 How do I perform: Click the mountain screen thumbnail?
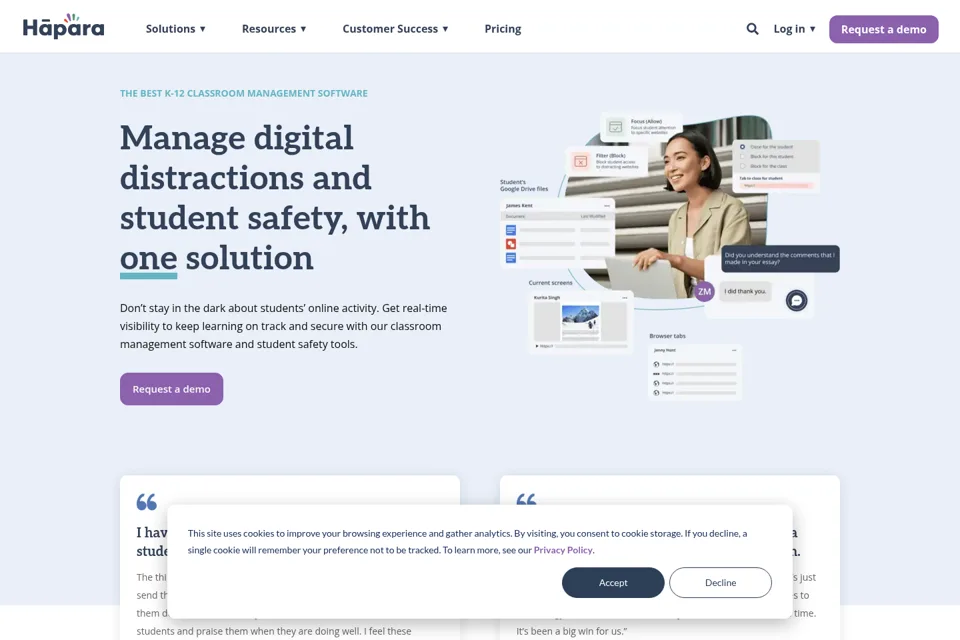coord(580,321)
